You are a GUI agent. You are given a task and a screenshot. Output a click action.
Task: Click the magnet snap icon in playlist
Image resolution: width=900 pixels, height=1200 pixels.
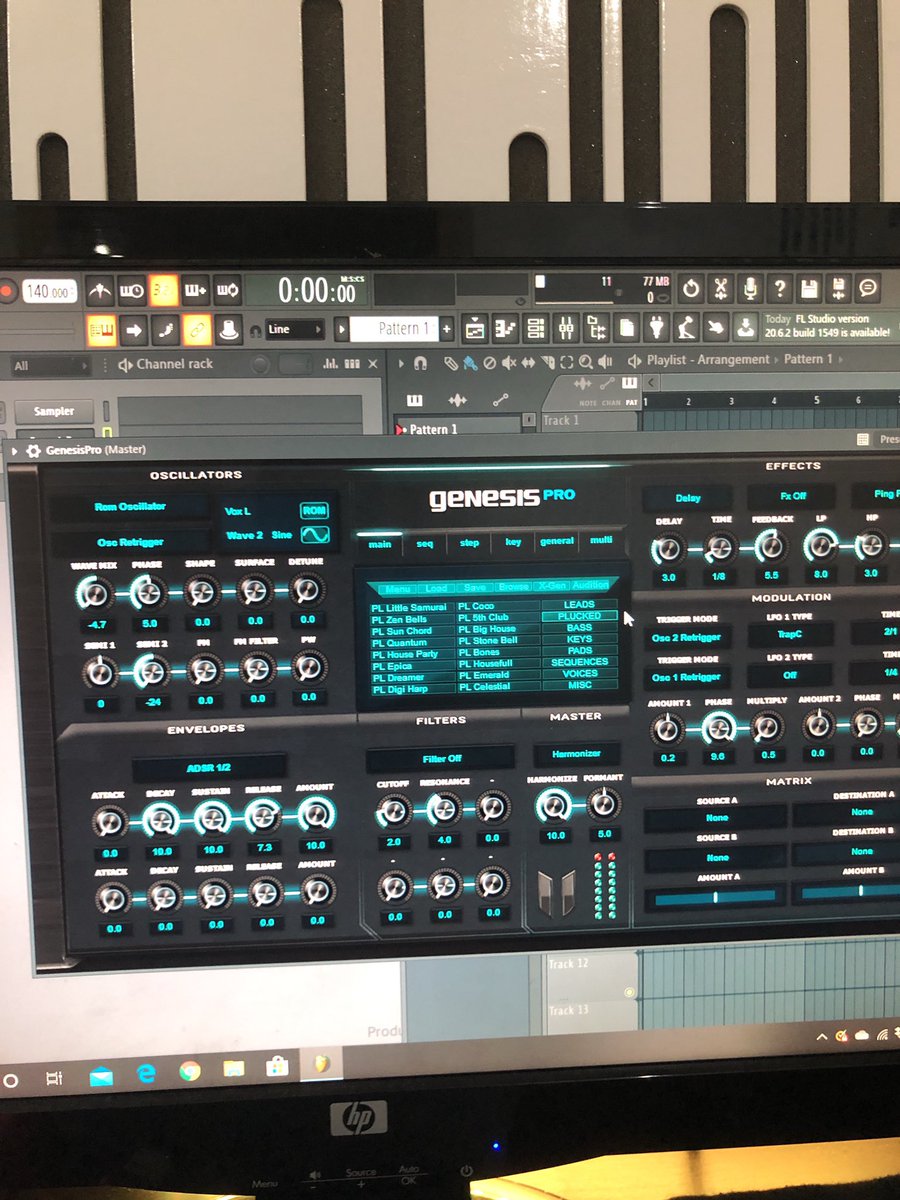(421, 363)
